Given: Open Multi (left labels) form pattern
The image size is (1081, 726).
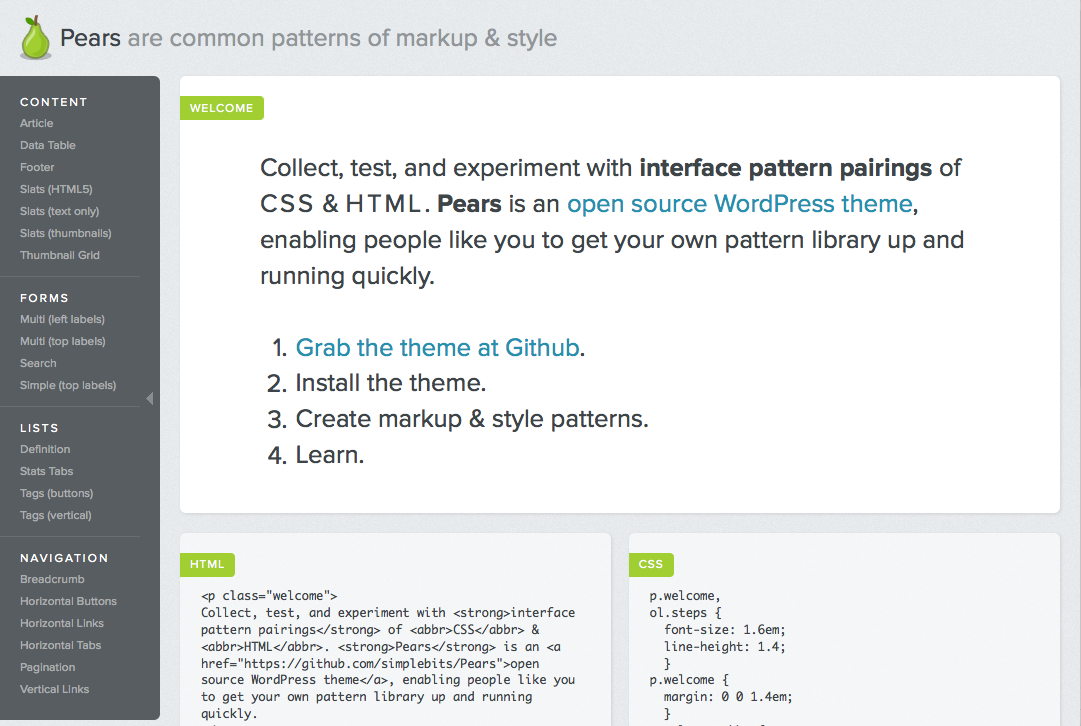Looking at the screenshot, I should tap(62, 319).
